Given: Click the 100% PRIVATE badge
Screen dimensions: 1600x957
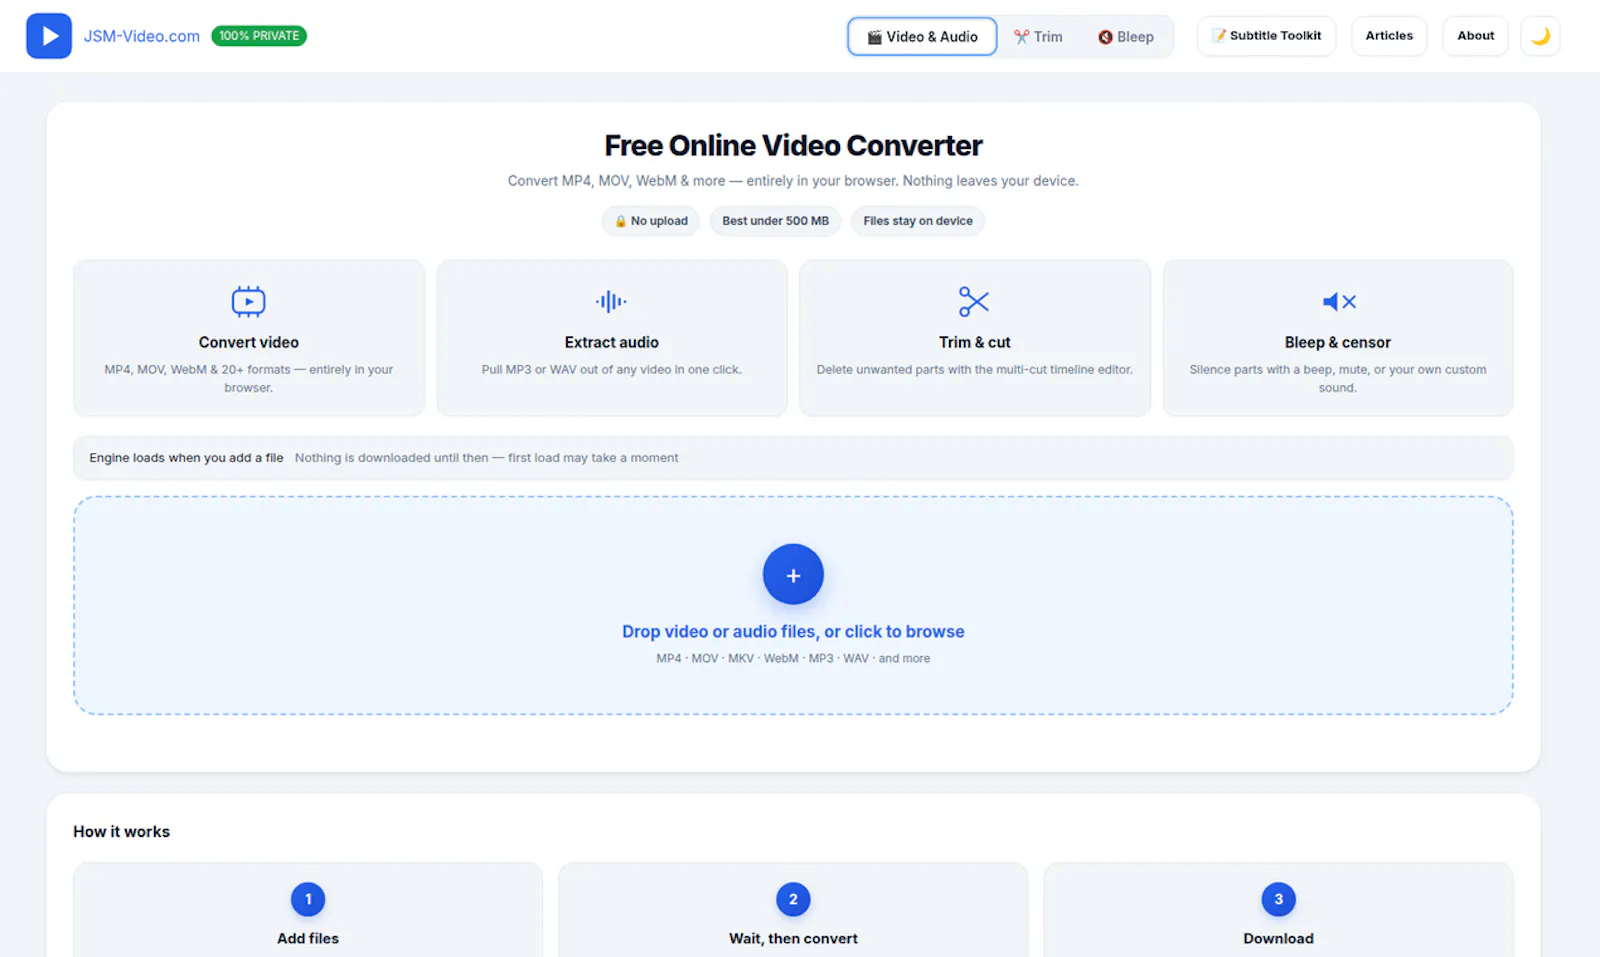Looking at the screenshot, I should [259, 36].
